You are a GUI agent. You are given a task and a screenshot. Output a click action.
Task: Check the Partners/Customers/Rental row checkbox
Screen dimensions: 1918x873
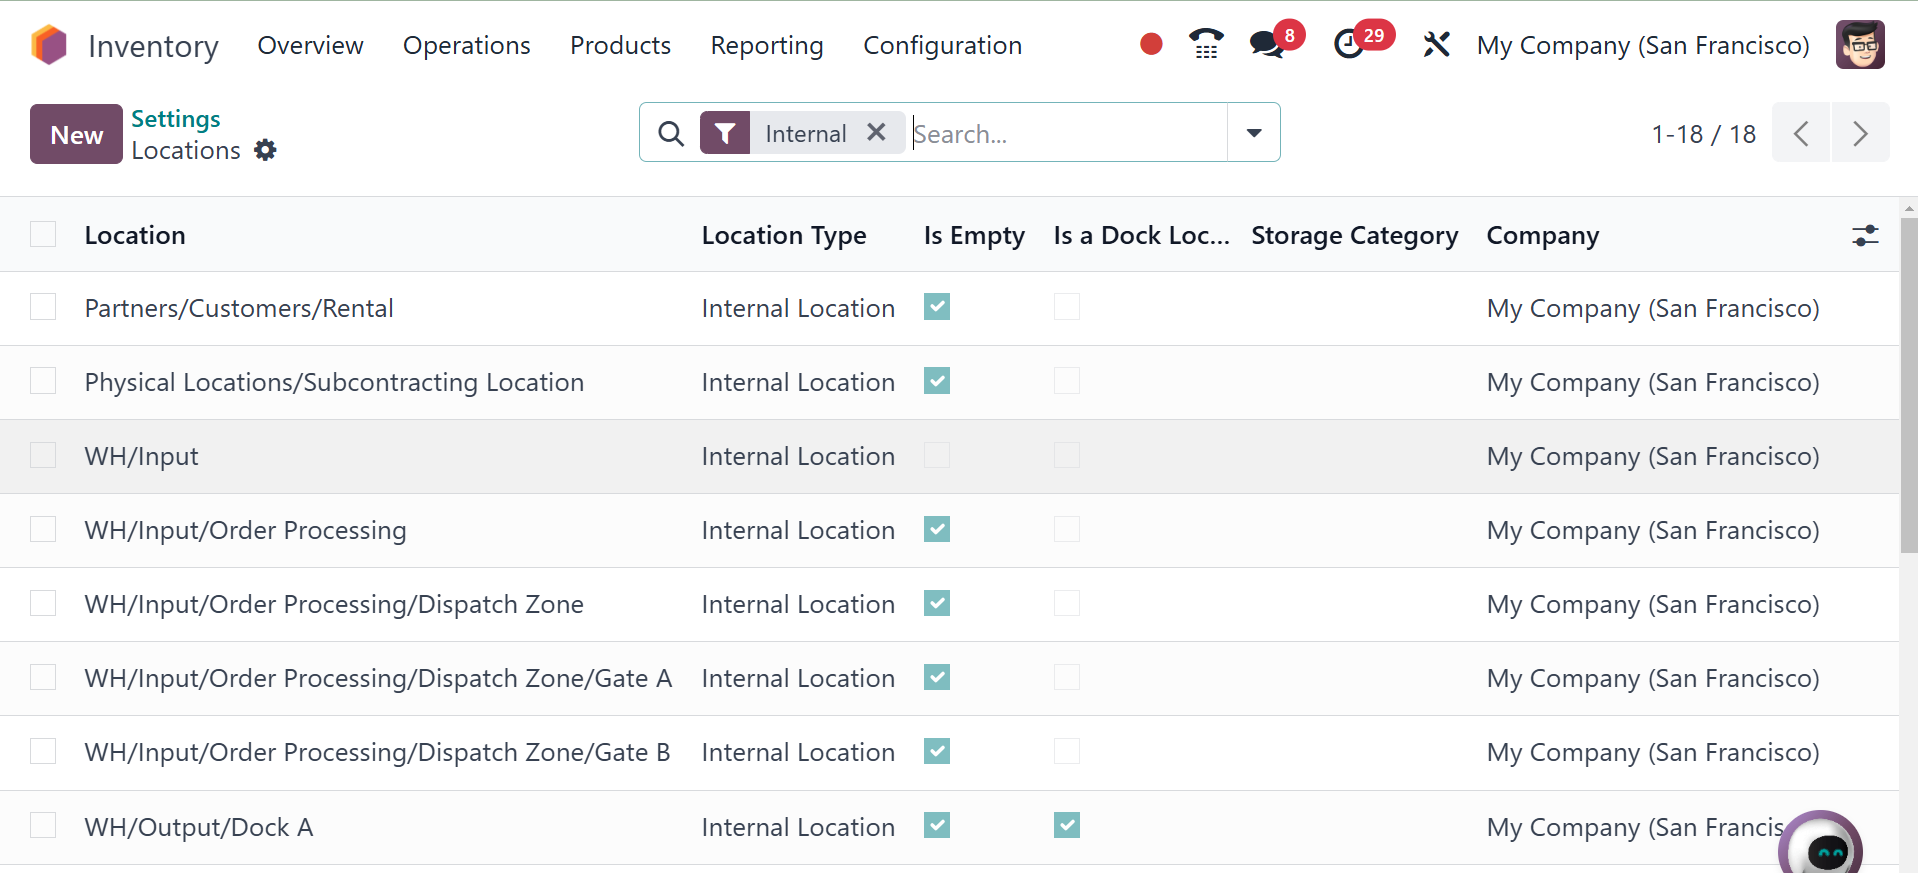point(43,307)
